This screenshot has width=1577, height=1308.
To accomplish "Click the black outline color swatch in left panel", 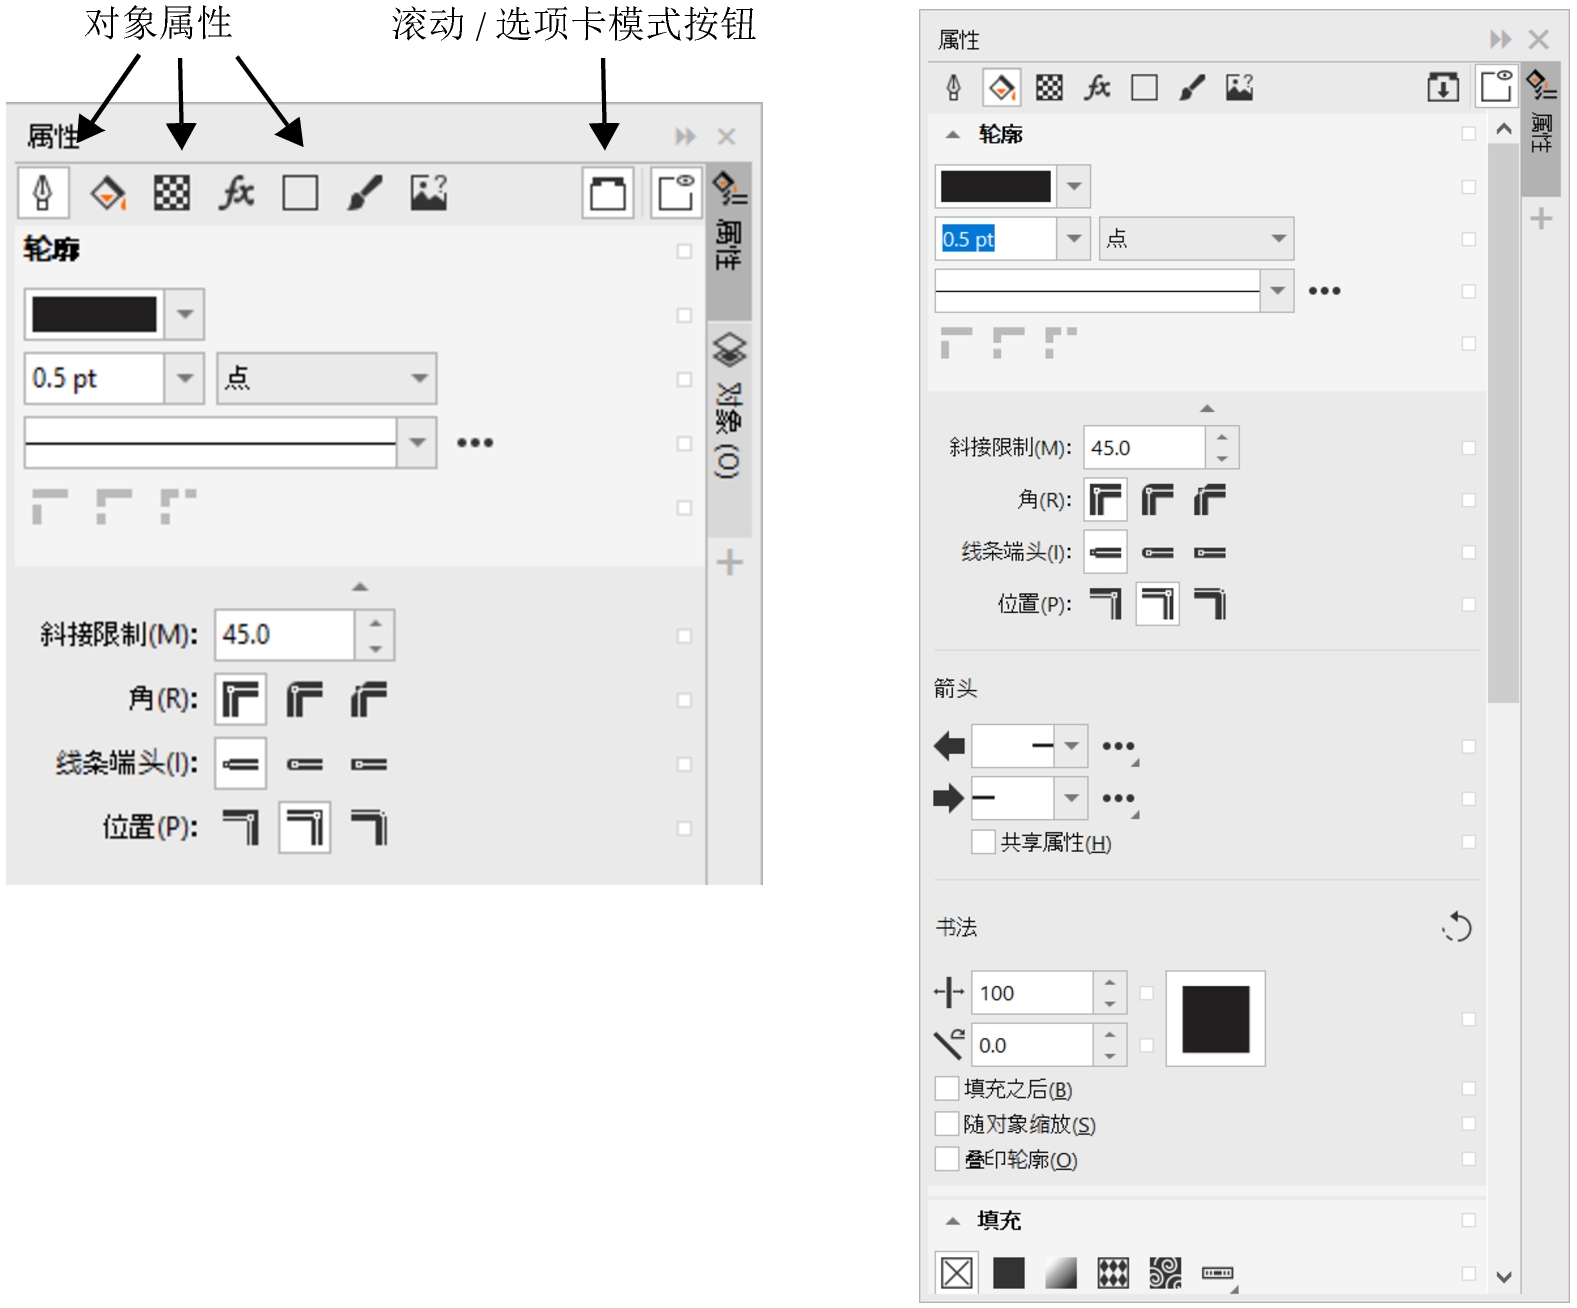I will tap(94, 314).
